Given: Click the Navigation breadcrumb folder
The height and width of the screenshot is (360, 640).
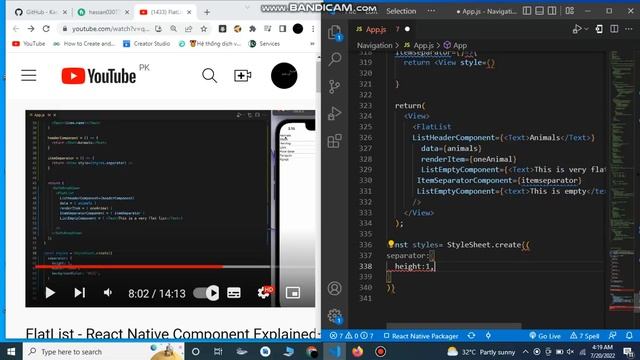Looking at the screenshot, I should 374,45.
